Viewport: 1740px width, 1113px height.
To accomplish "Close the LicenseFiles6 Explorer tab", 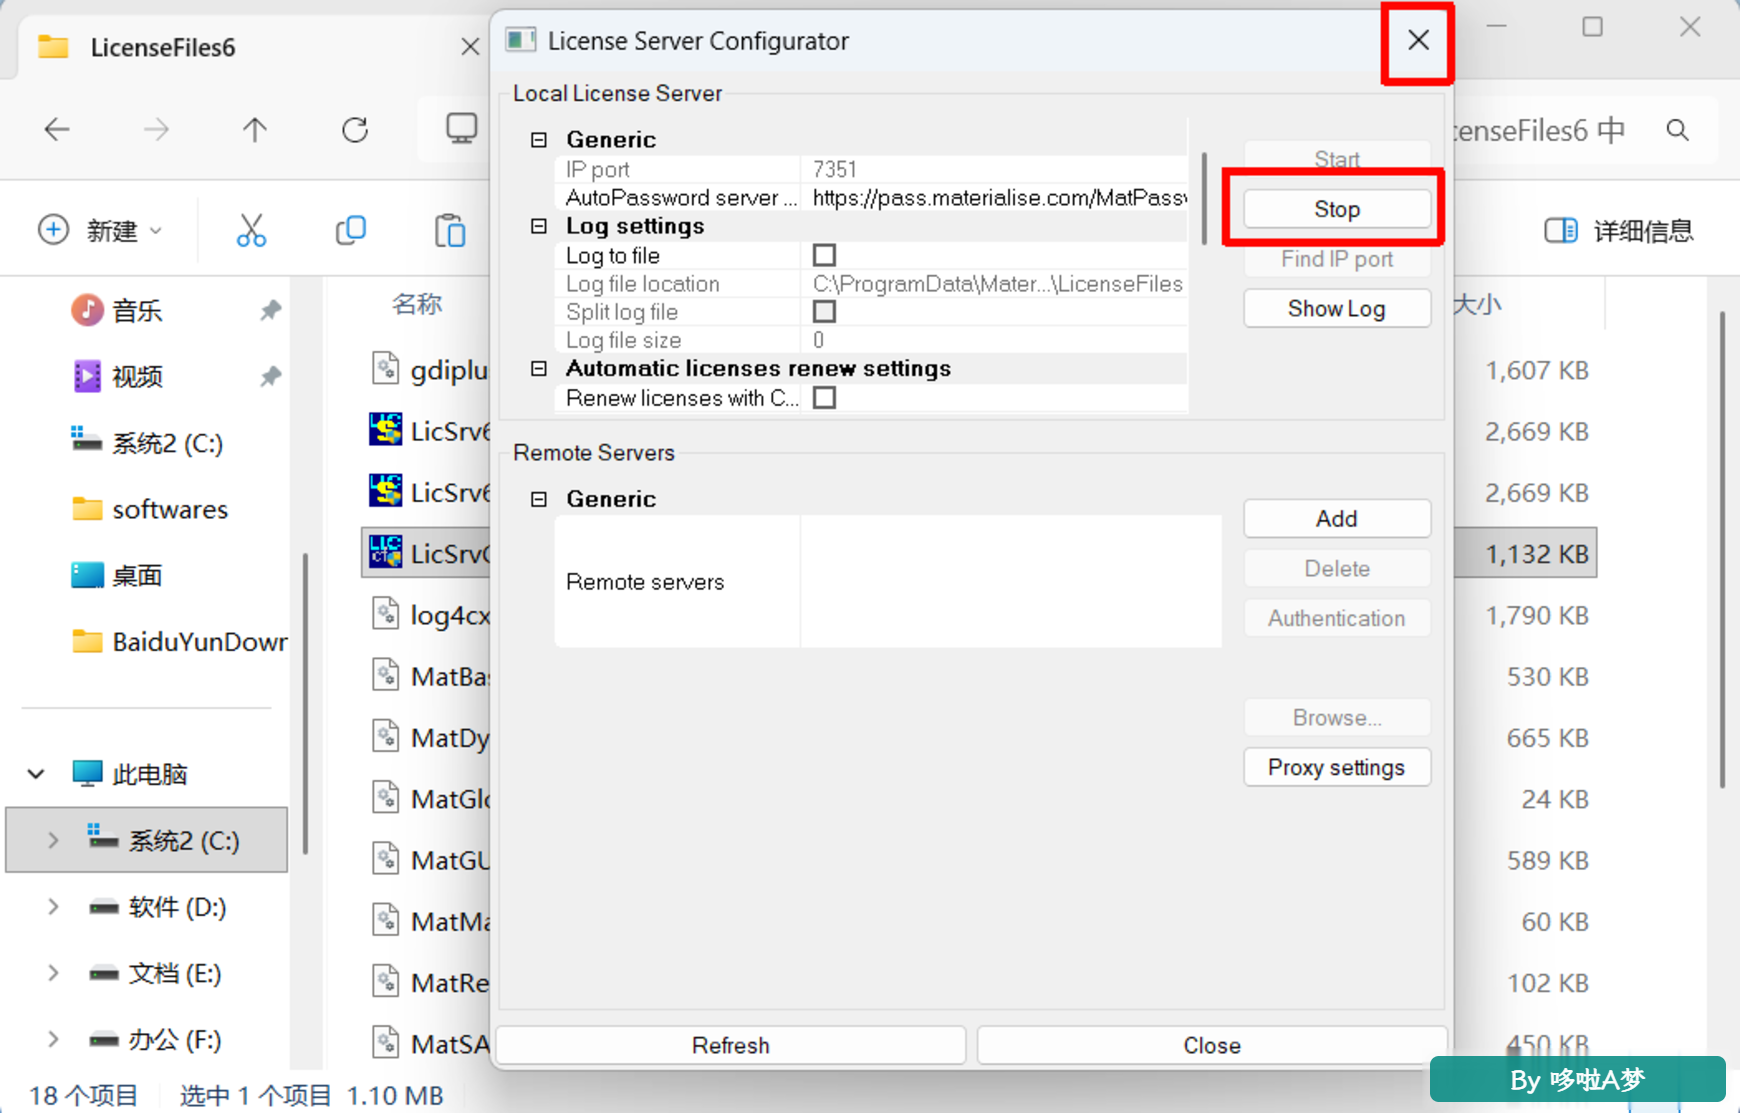I will point(470,46).
